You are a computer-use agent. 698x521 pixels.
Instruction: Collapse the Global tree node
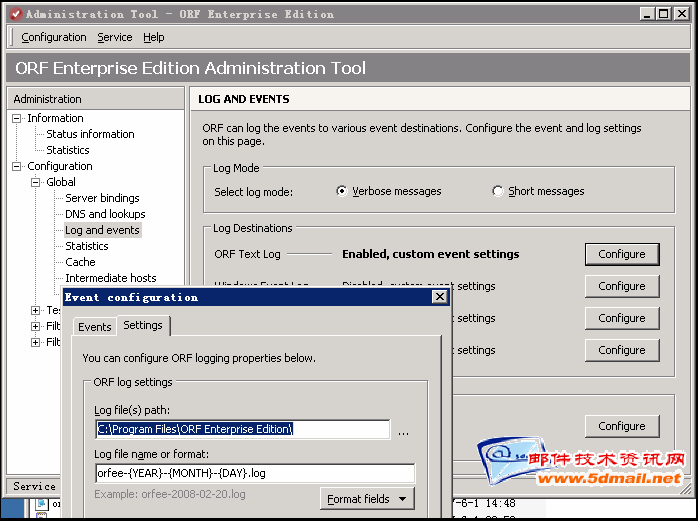click(x=36, y=182)
